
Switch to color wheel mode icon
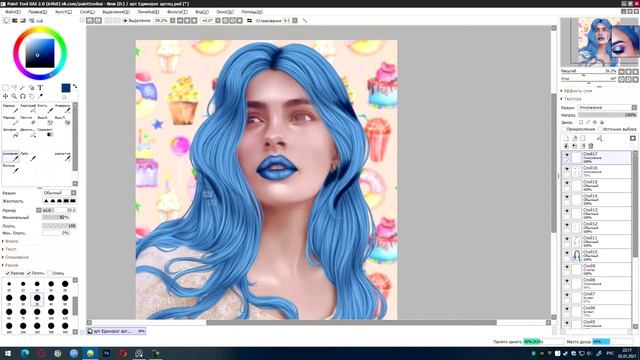(x=6, y=20)
